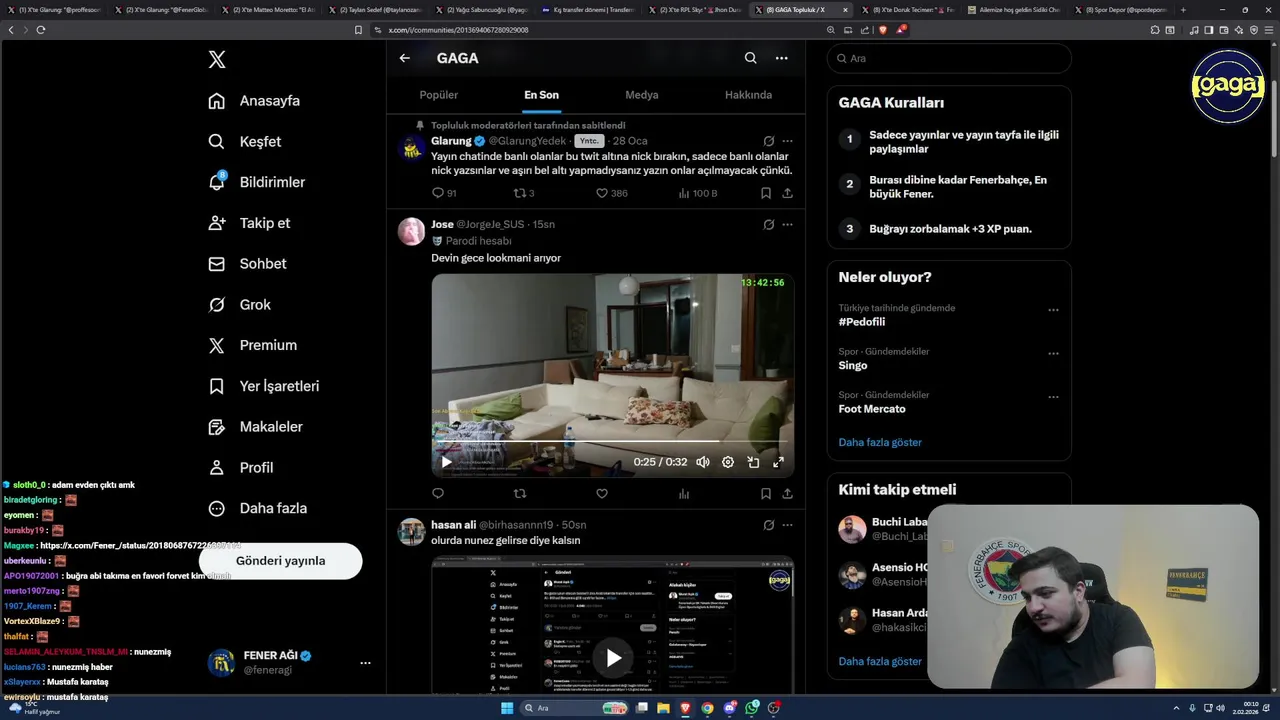
Task: Open Makaleler articles
Action: [255, 427]
